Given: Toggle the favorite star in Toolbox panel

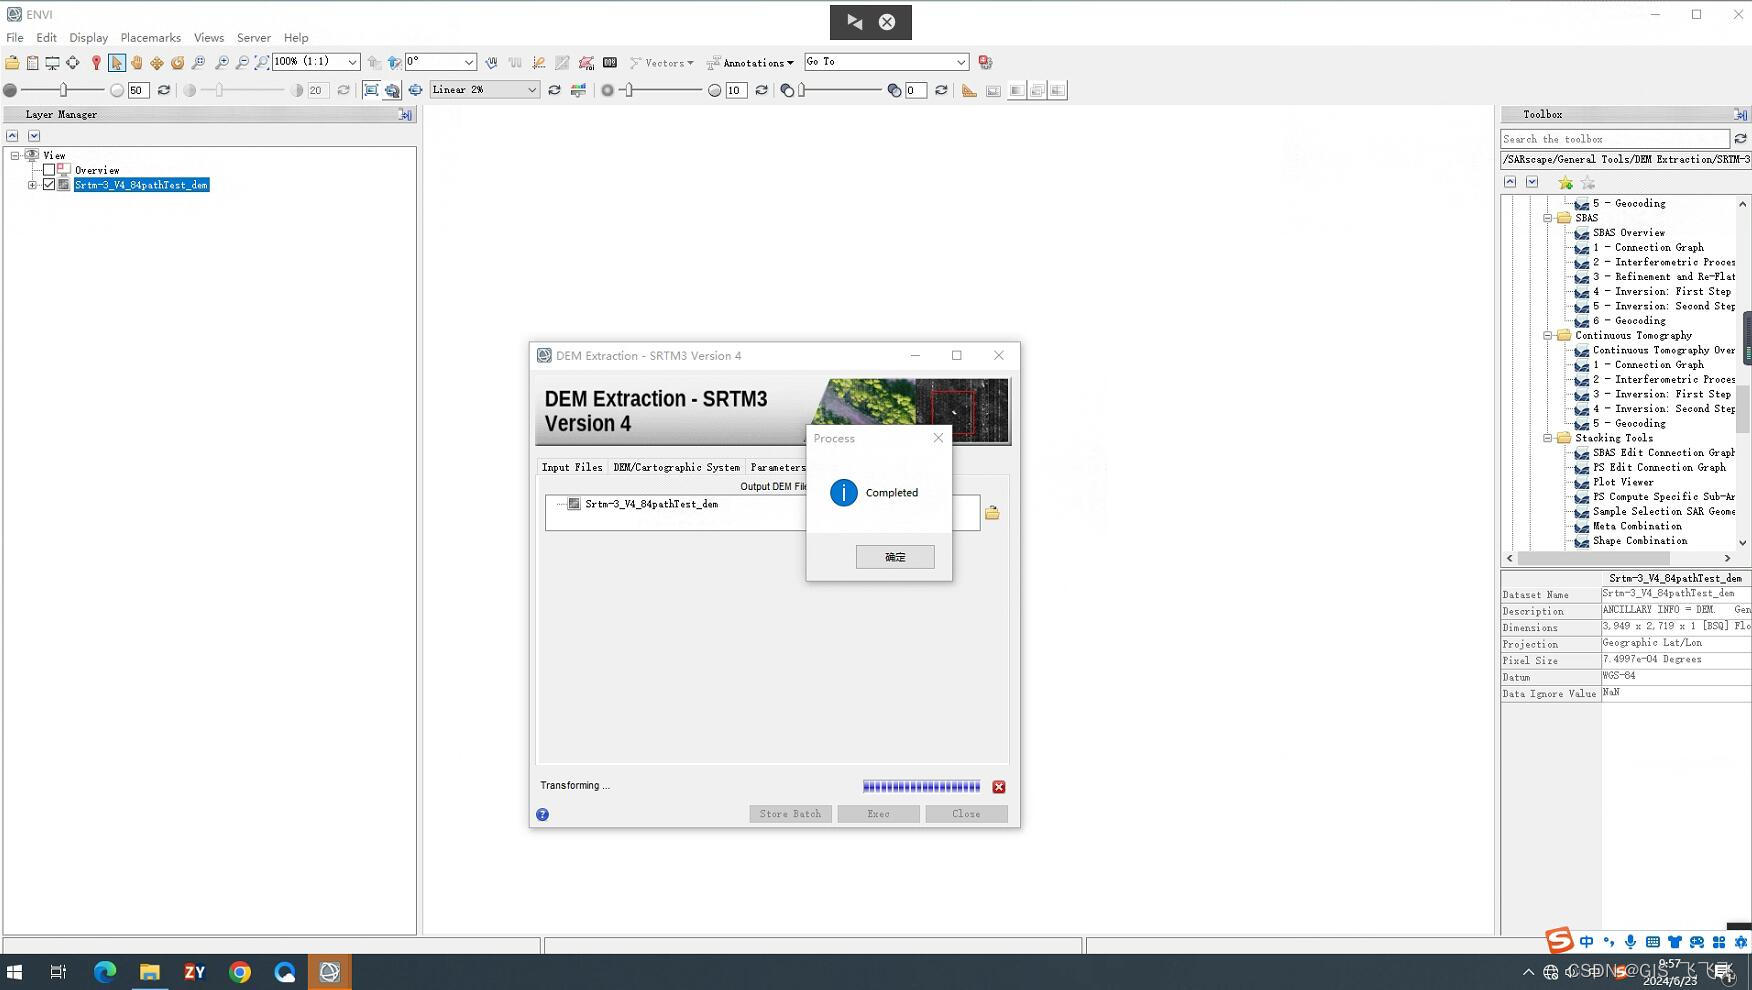Looking at the screenshot, I should click(x=1565, y=182).
